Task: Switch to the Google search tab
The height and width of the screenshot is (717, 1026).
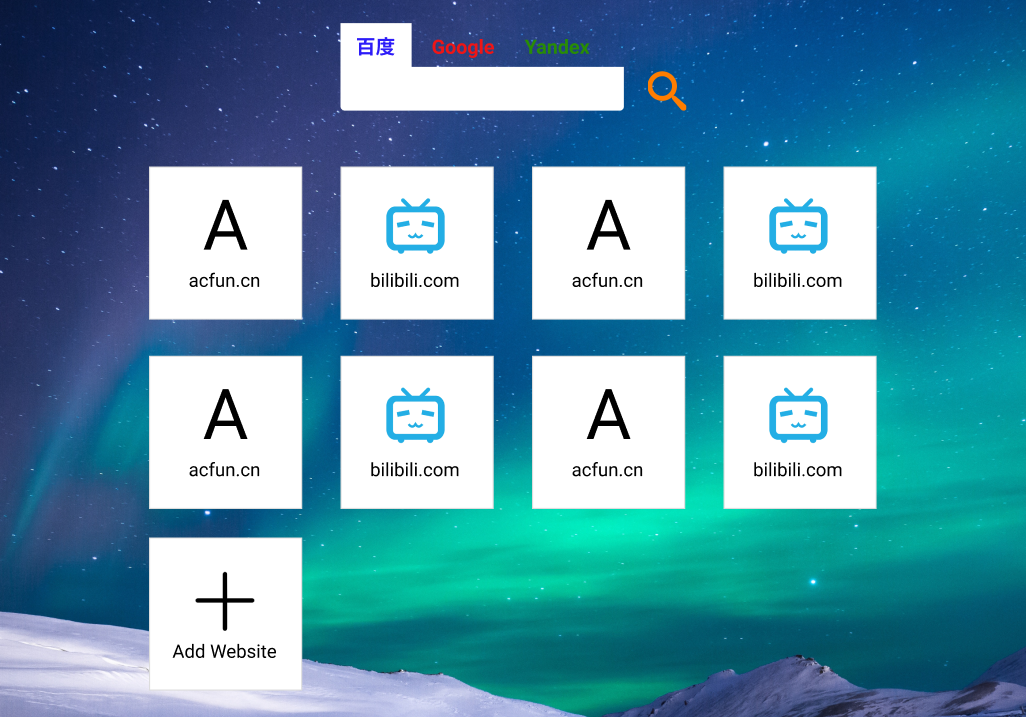Action: tap(463, 47)
